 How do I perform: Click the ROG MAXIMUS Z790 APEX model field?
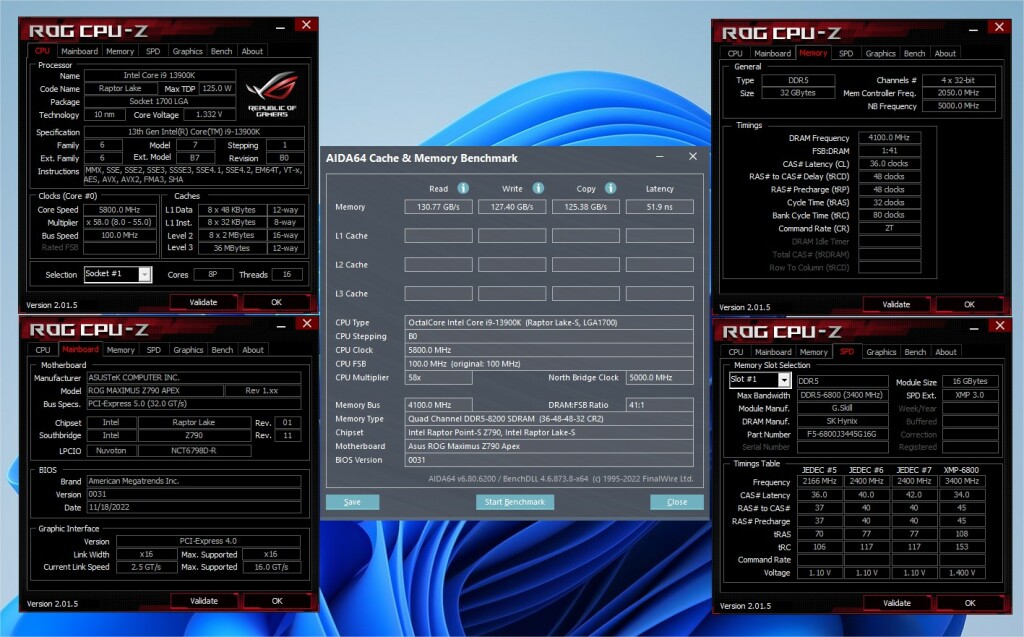click(x=153, y=390)
